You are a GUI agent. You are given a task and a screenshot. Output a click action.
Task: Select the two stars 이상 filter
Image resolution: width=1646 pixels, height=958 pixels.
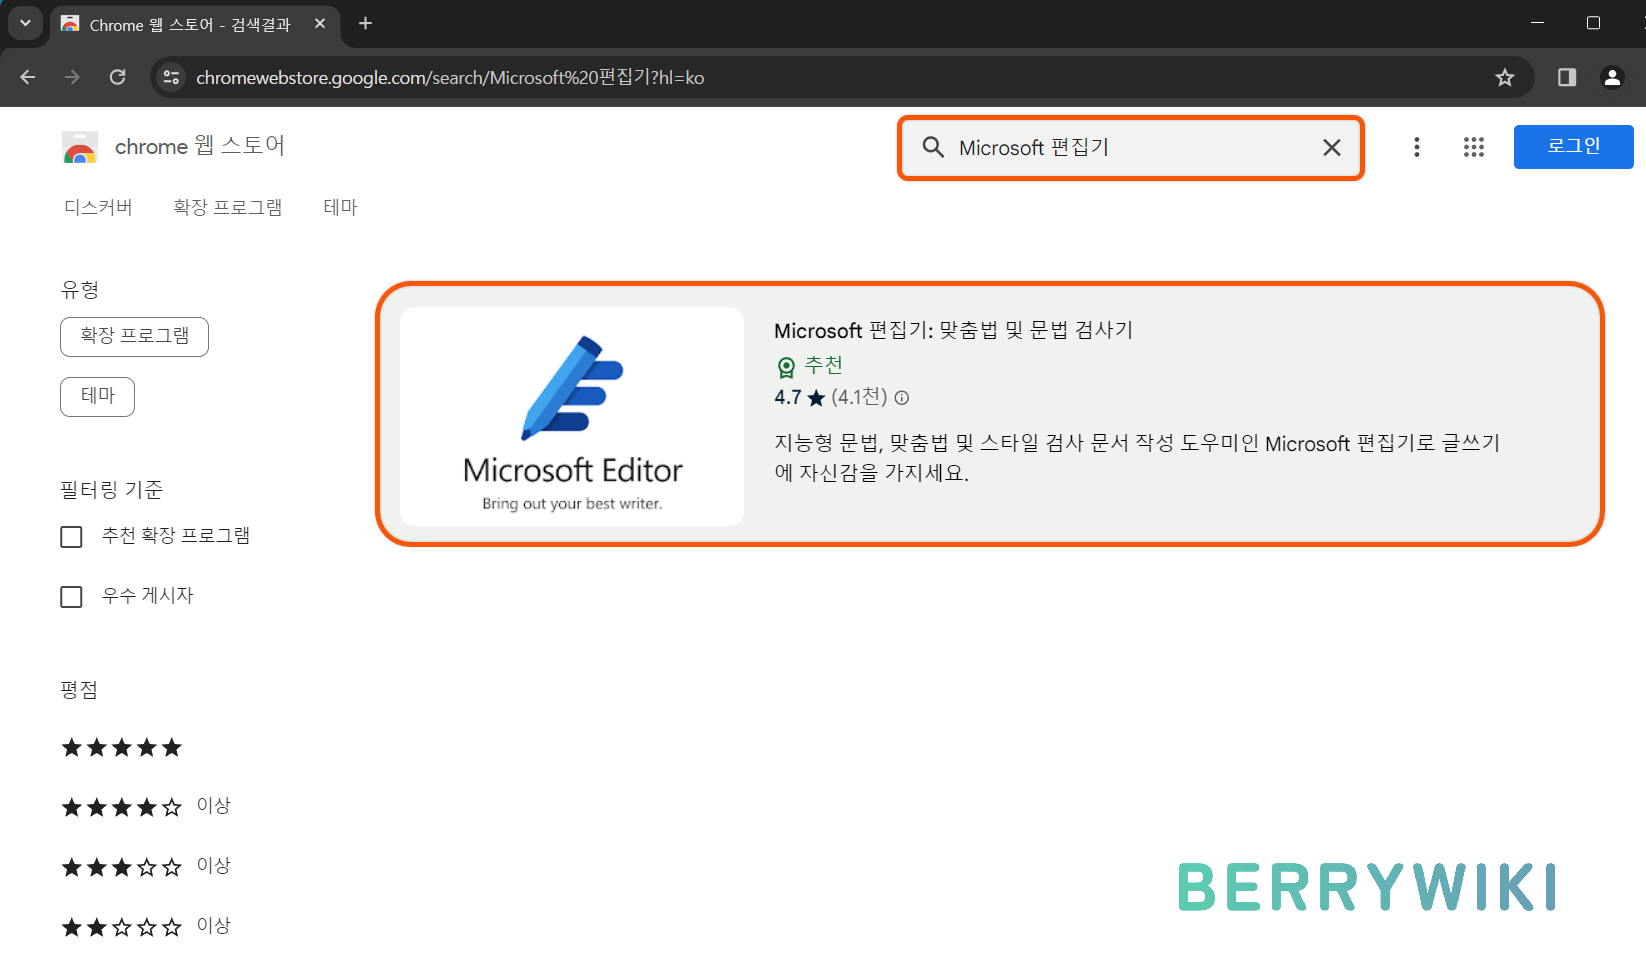(x=146, y=926)
